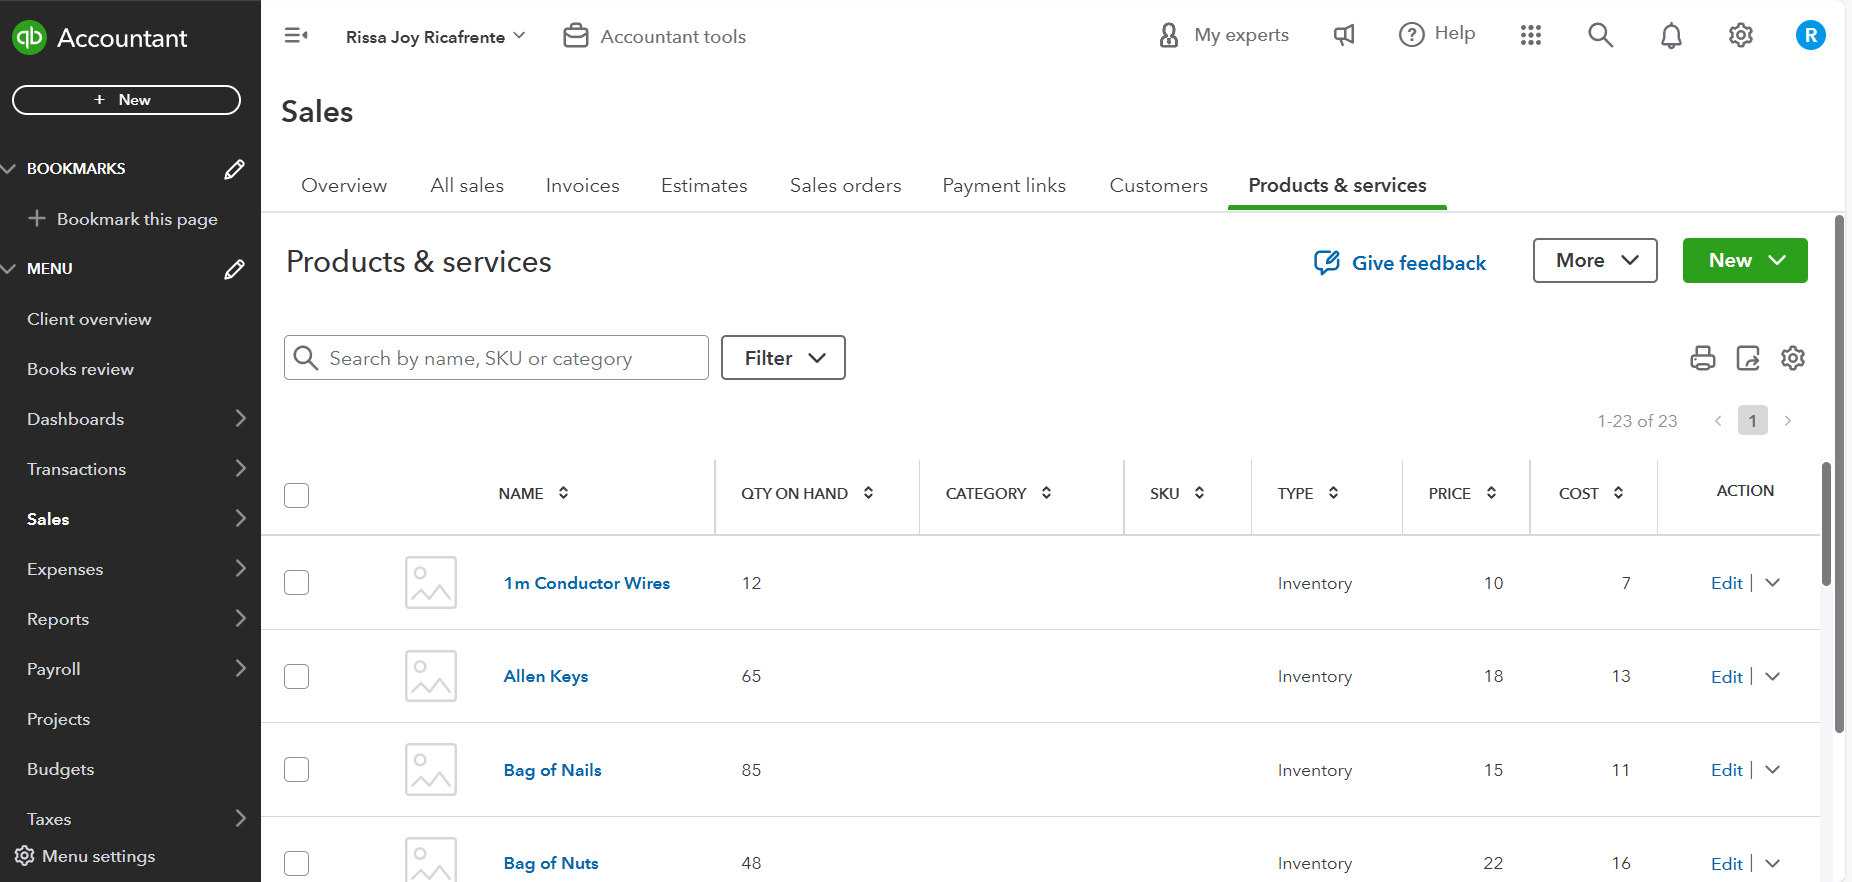This screenshot has height=882, width=1852.
Task: Sort by SKU column arrows
Action: click(x=1200, y=493)
